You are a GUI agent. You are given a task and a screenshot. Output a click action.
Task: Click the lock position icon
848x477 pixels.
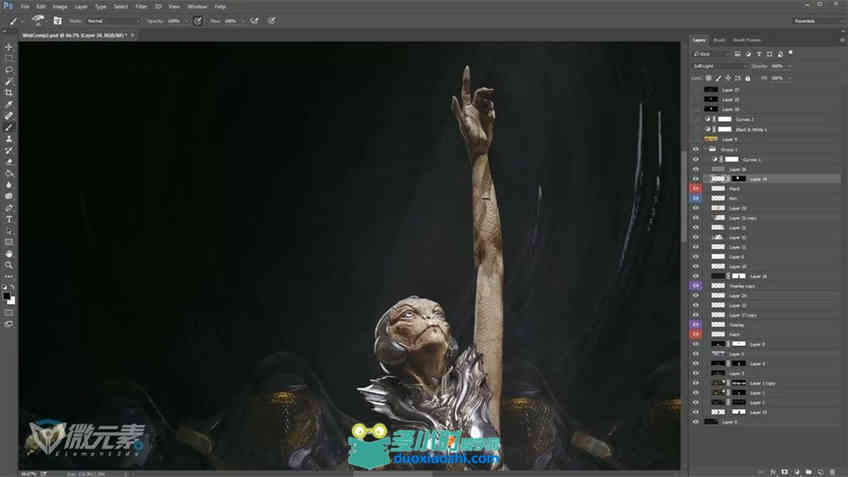[728, 78]
